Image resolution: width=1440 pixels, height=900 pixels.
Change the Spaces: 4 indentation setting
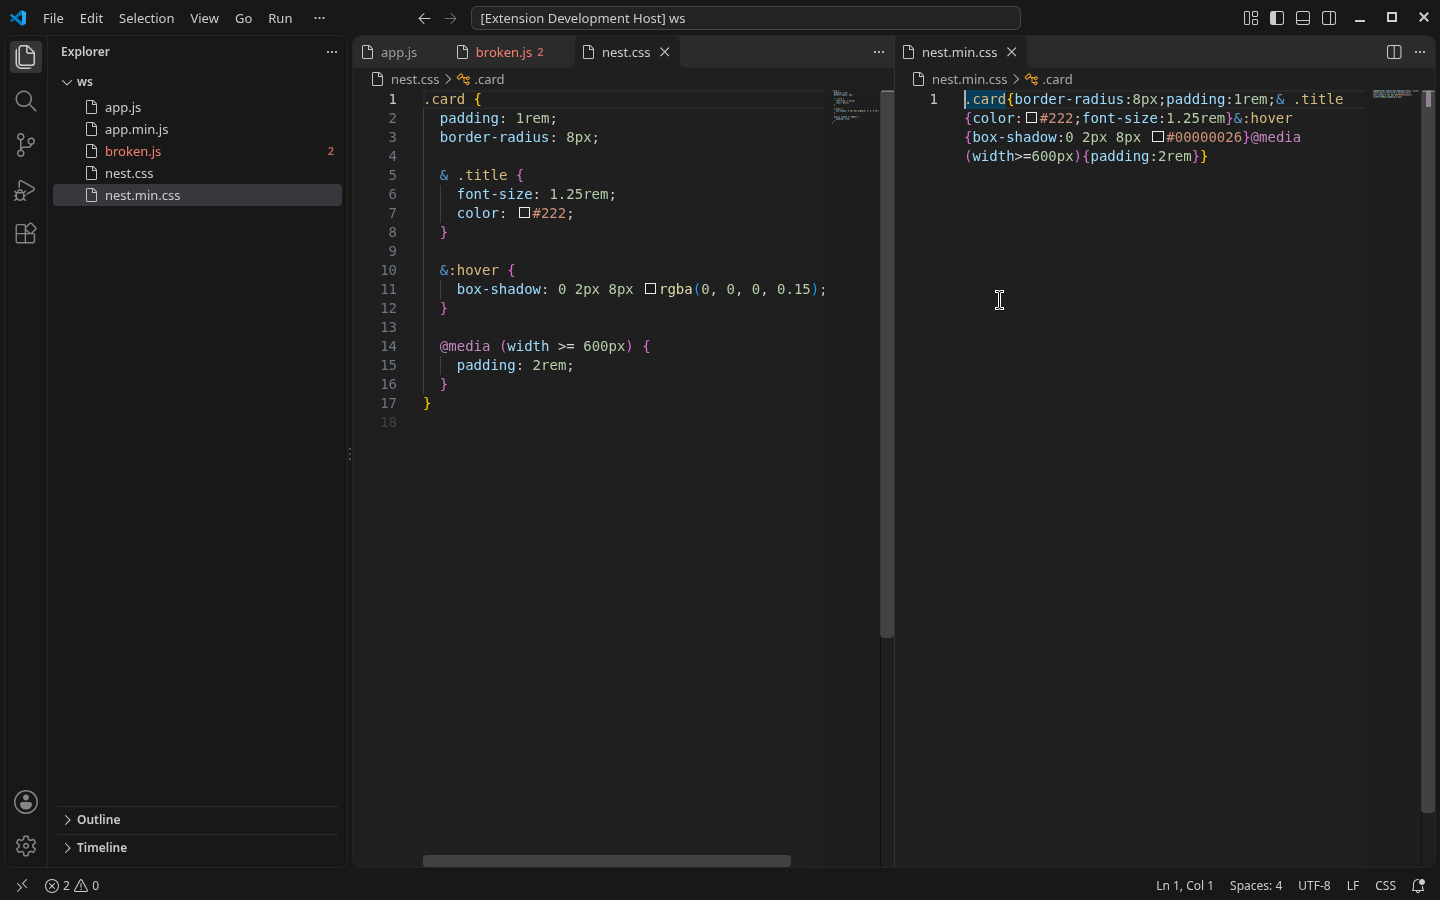coord(1256,886)
